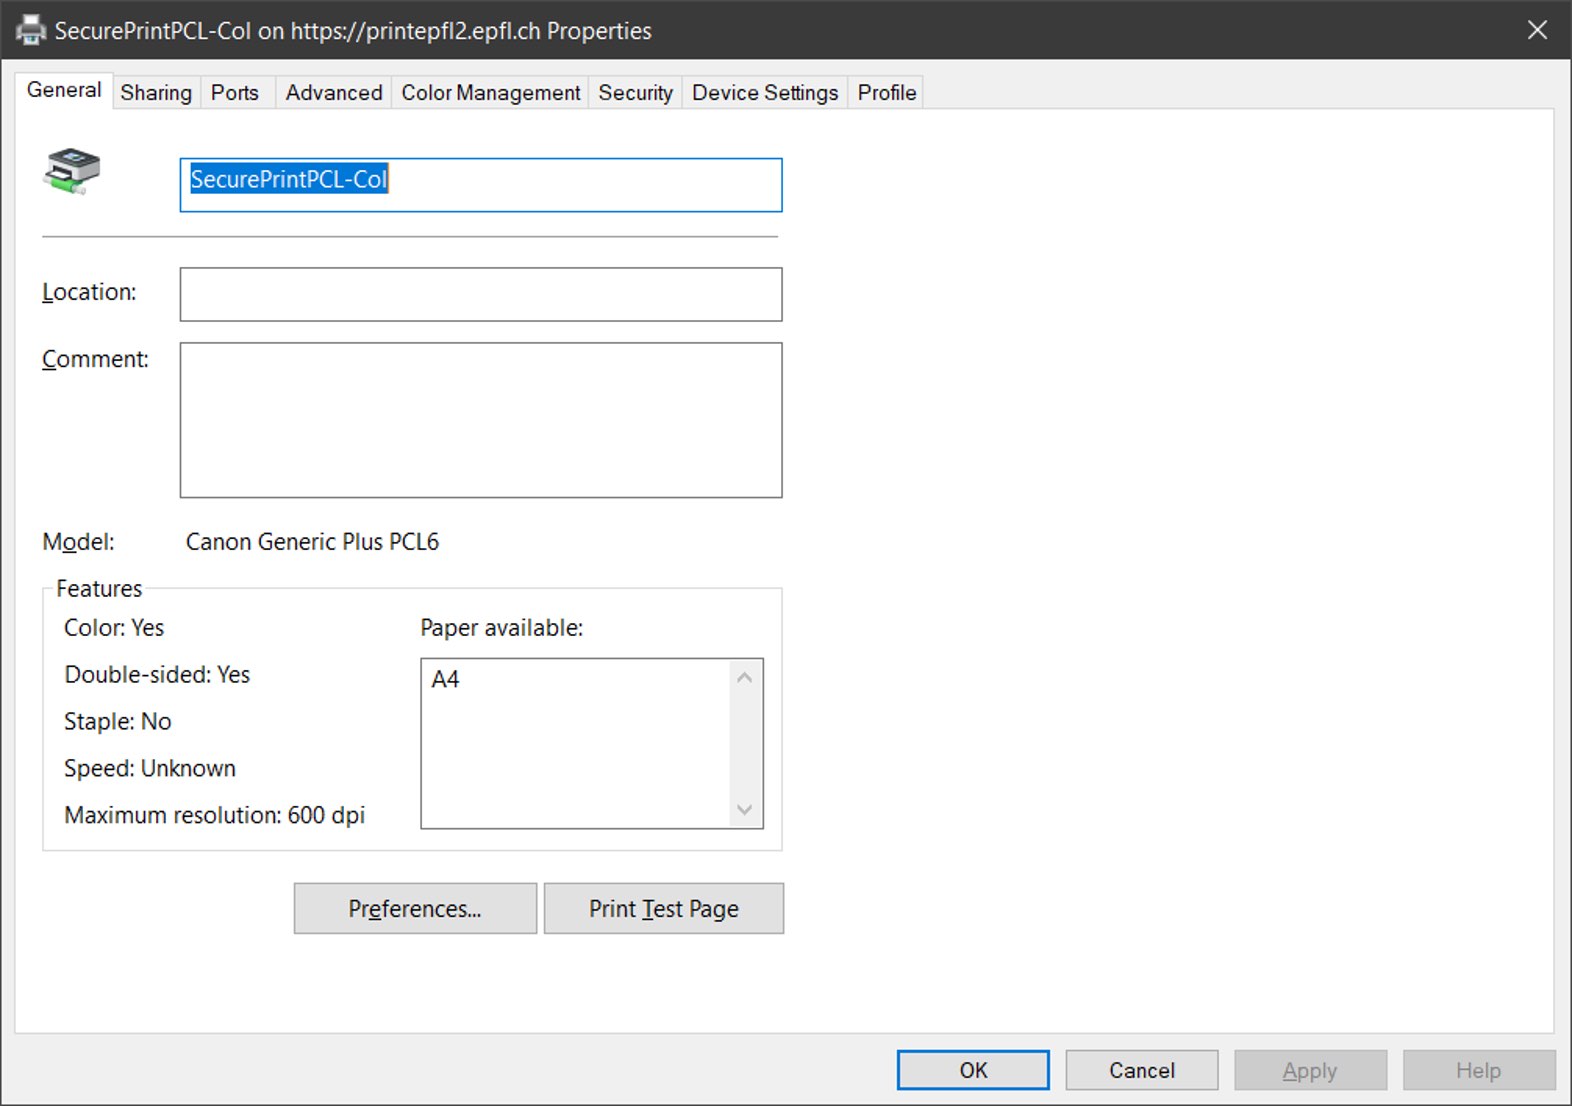View the Device Settings tab
Image resolution: width=1572 pixels, height=1106 pixels.
tap(764, 93)
